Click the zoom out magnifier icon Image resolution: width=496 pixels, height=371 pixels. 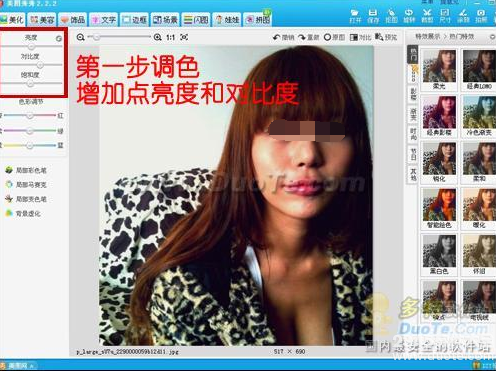pos(80,37)
